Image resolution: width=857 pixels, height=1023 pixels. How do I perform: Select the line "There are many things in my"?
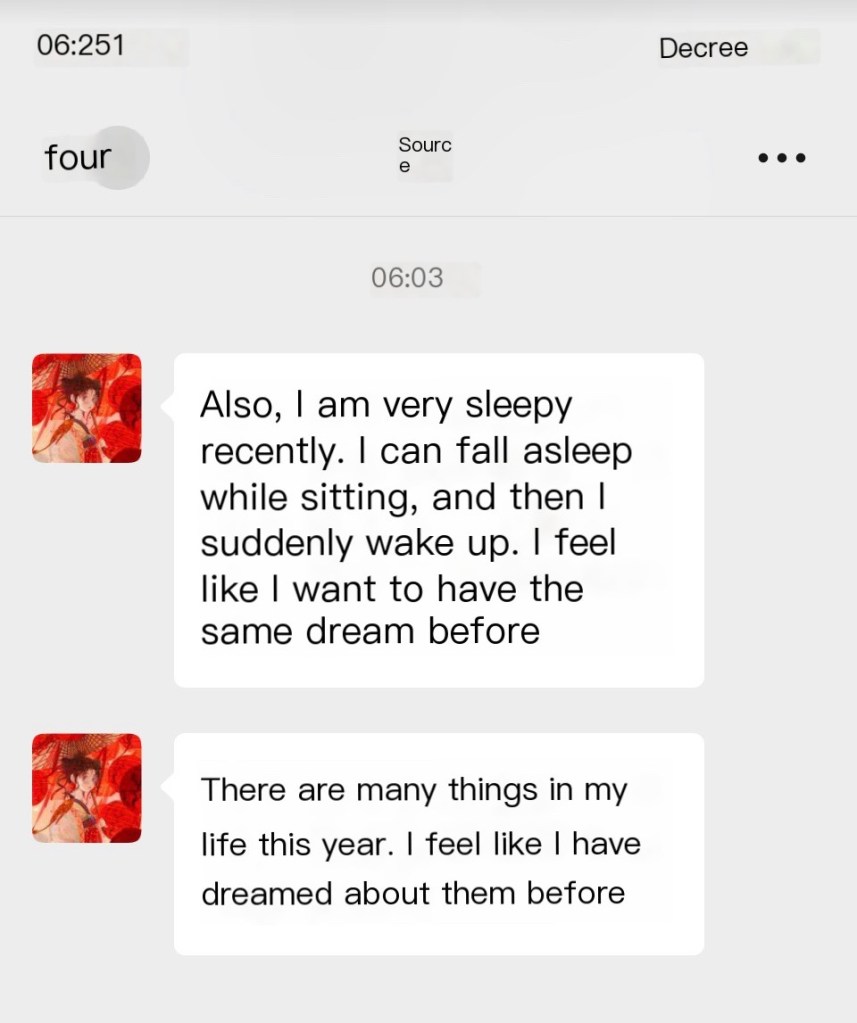pos(414,790)
